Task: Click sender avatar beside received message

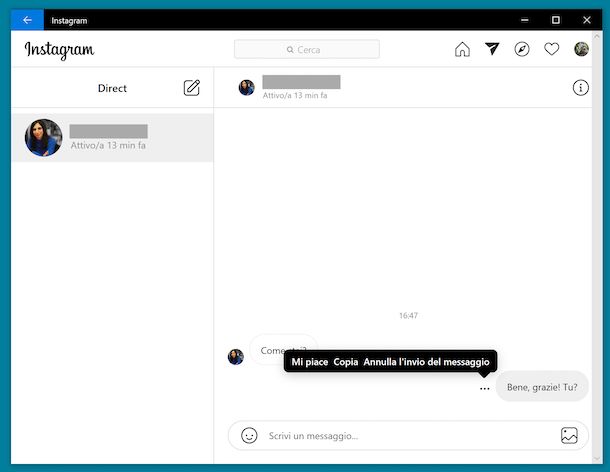Action: (x=235, y=356)
